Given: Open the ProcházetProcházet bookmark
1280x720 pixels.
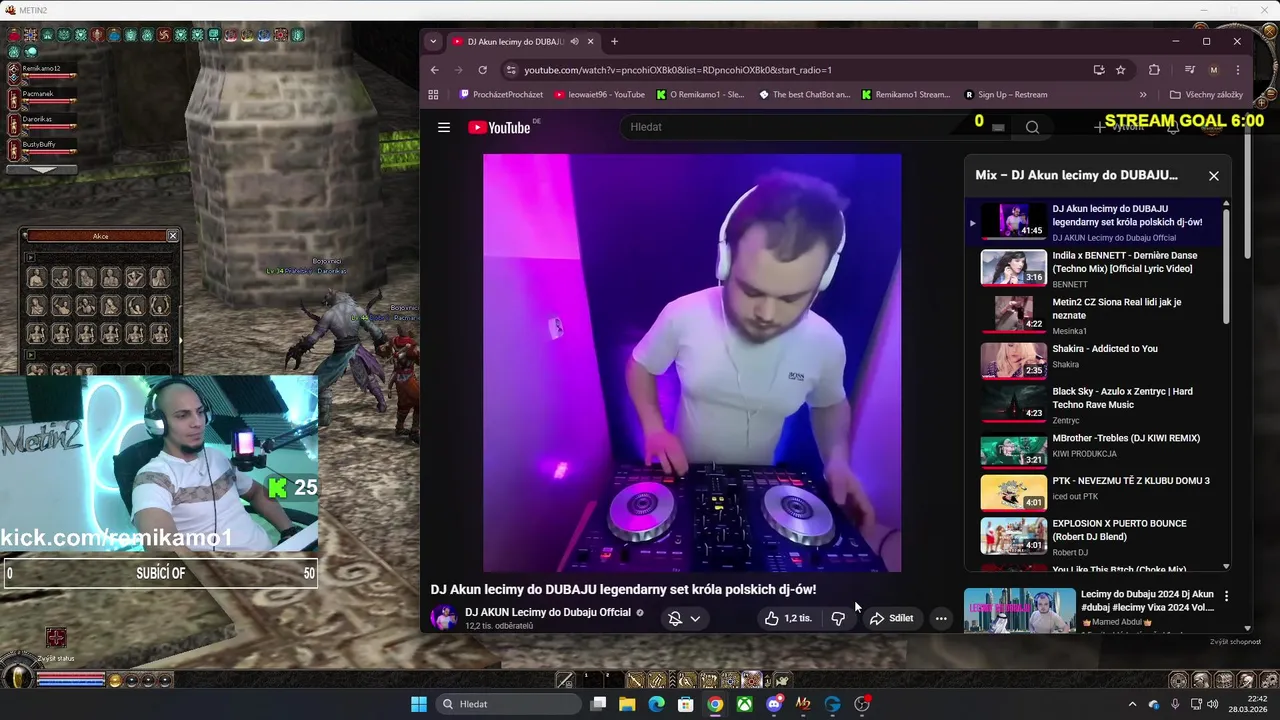Looking at the screenshot, I should [501, 95].
